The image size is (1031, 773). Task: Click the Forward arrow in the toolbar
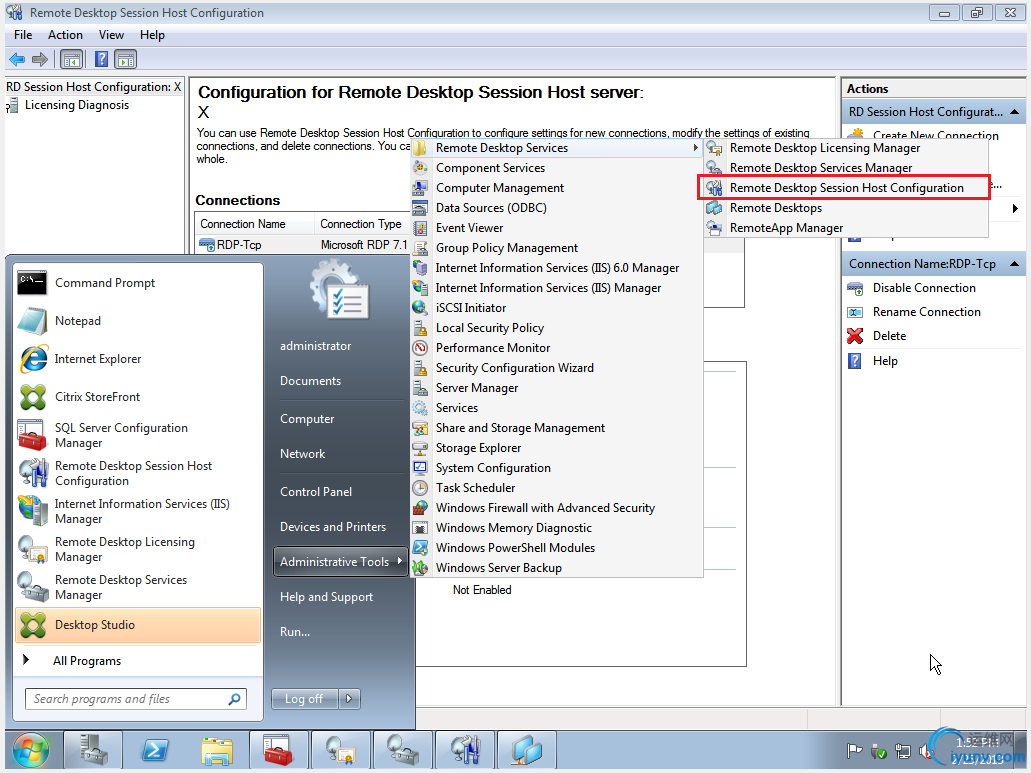tap(40, 60)
